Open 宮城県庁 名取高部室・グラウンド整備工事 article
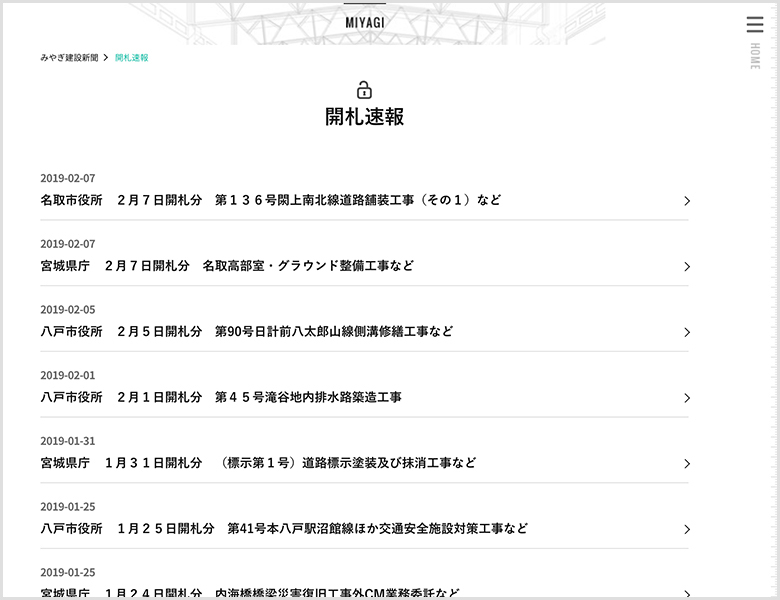This screenshot has height=600, width=780. (x=227, y=266)
